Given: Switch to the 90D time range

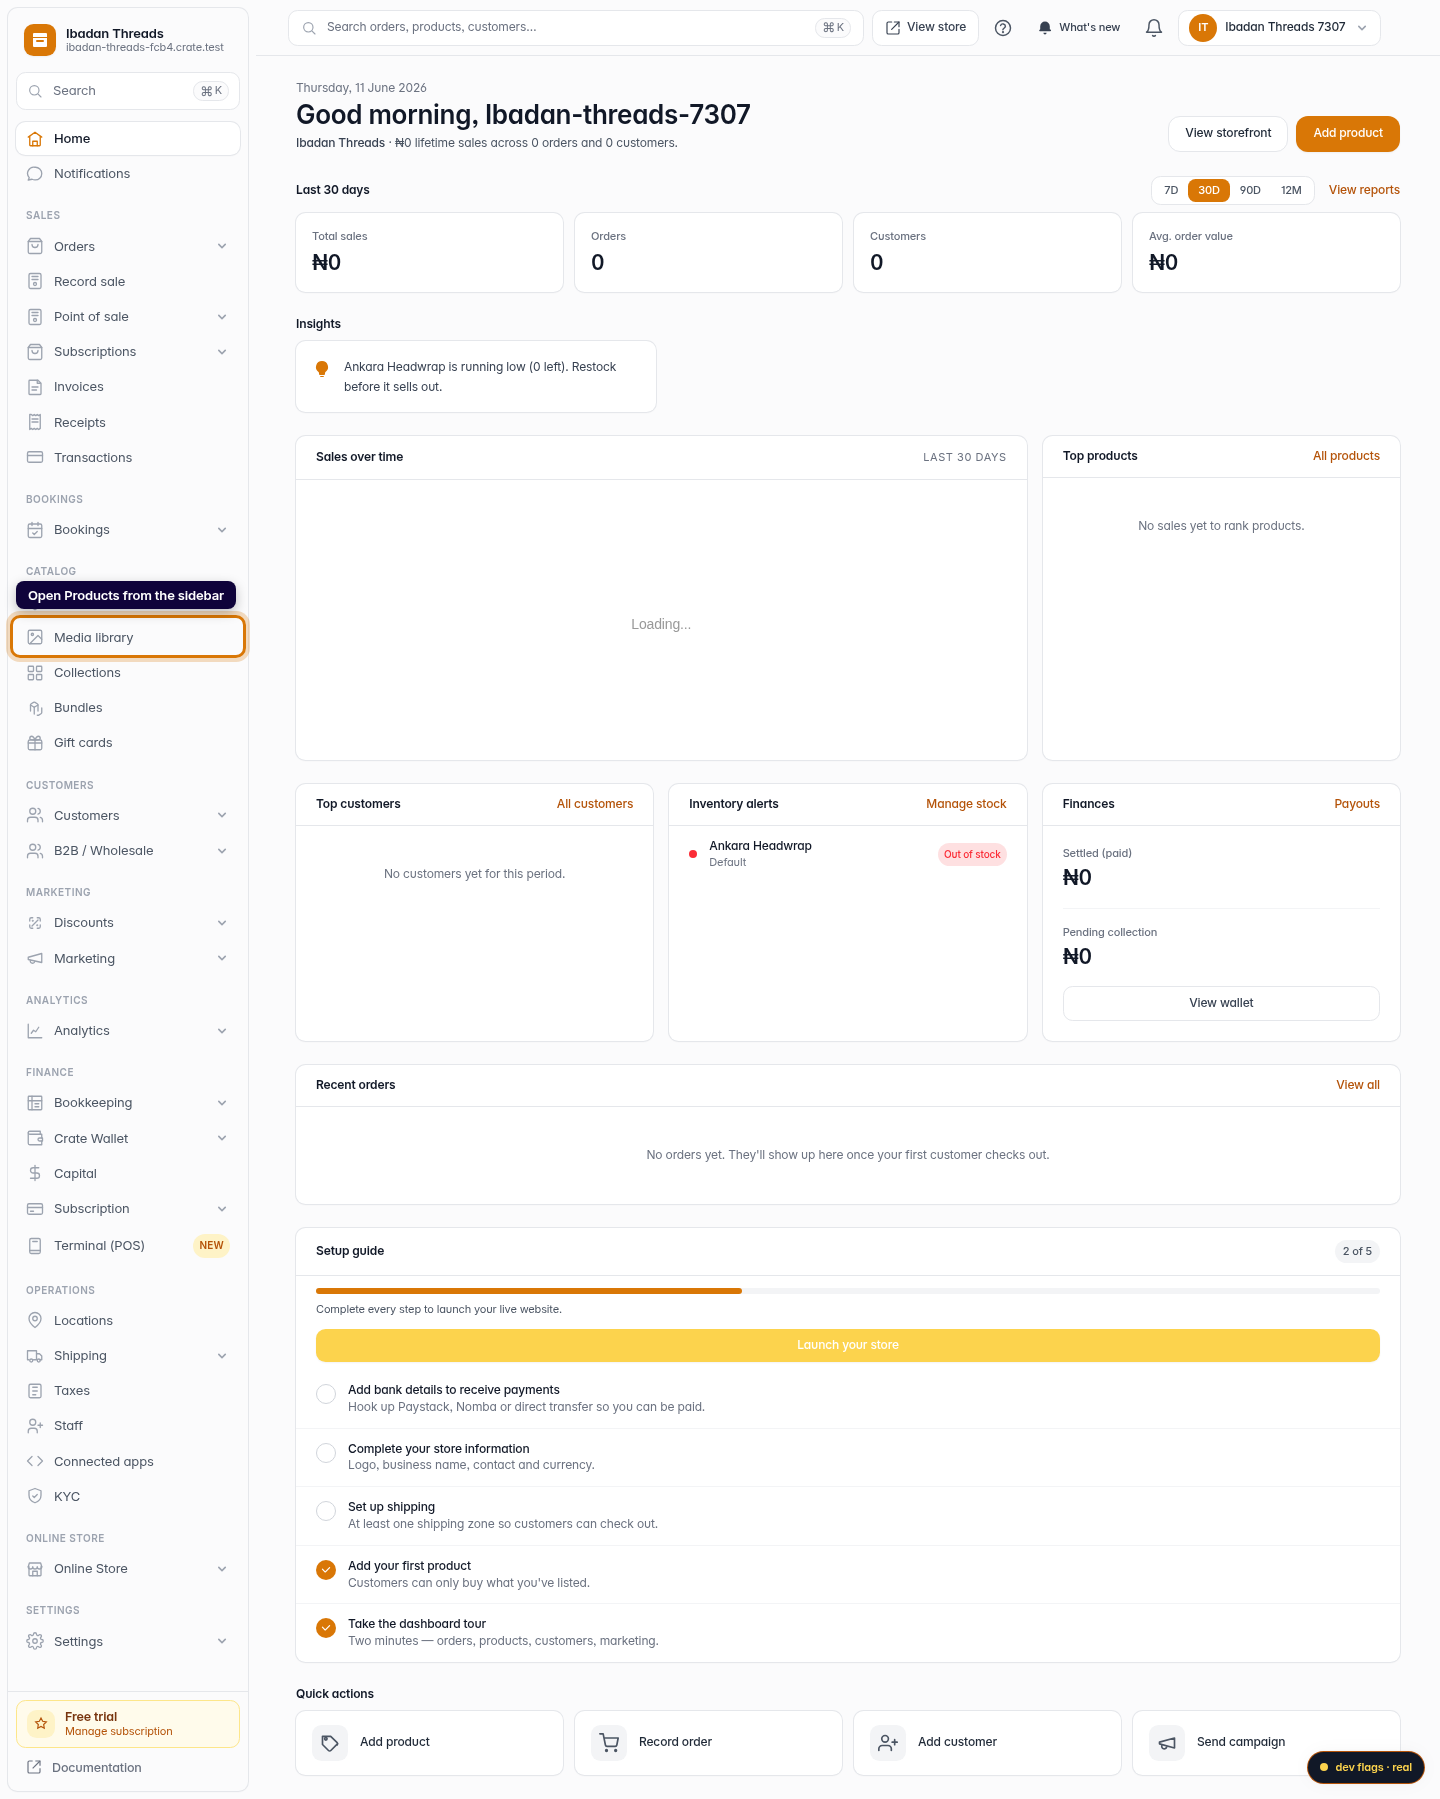Looking at the screenshot, I should point(1250,190).
